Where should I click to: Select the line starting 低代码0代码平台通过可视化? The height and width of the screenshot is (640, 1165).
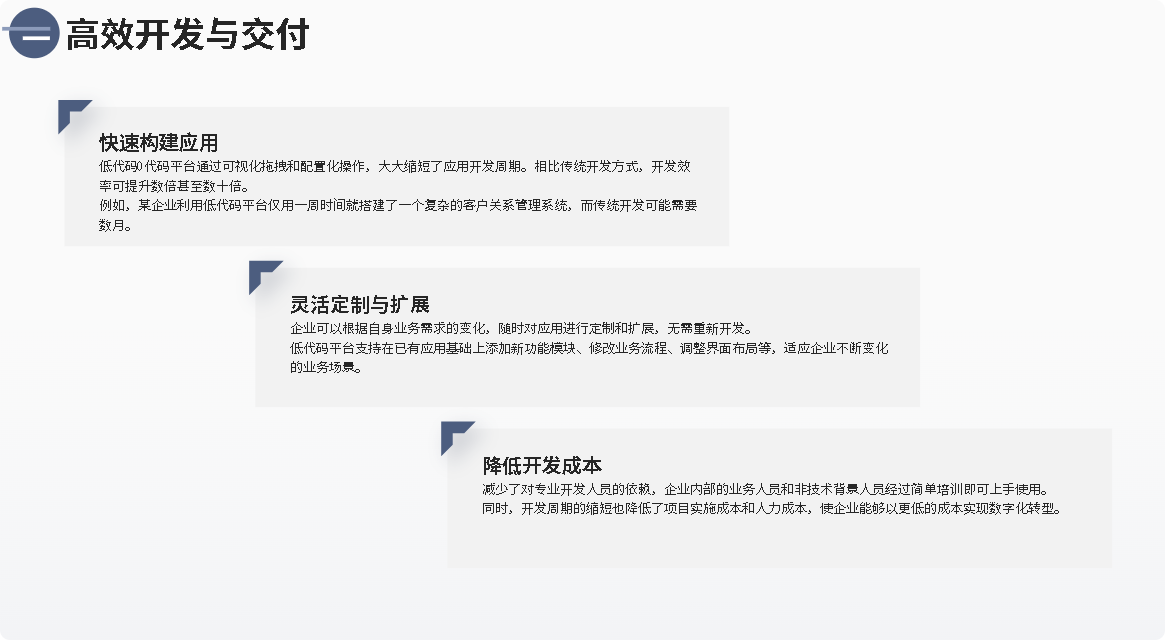tap(395, 167)
